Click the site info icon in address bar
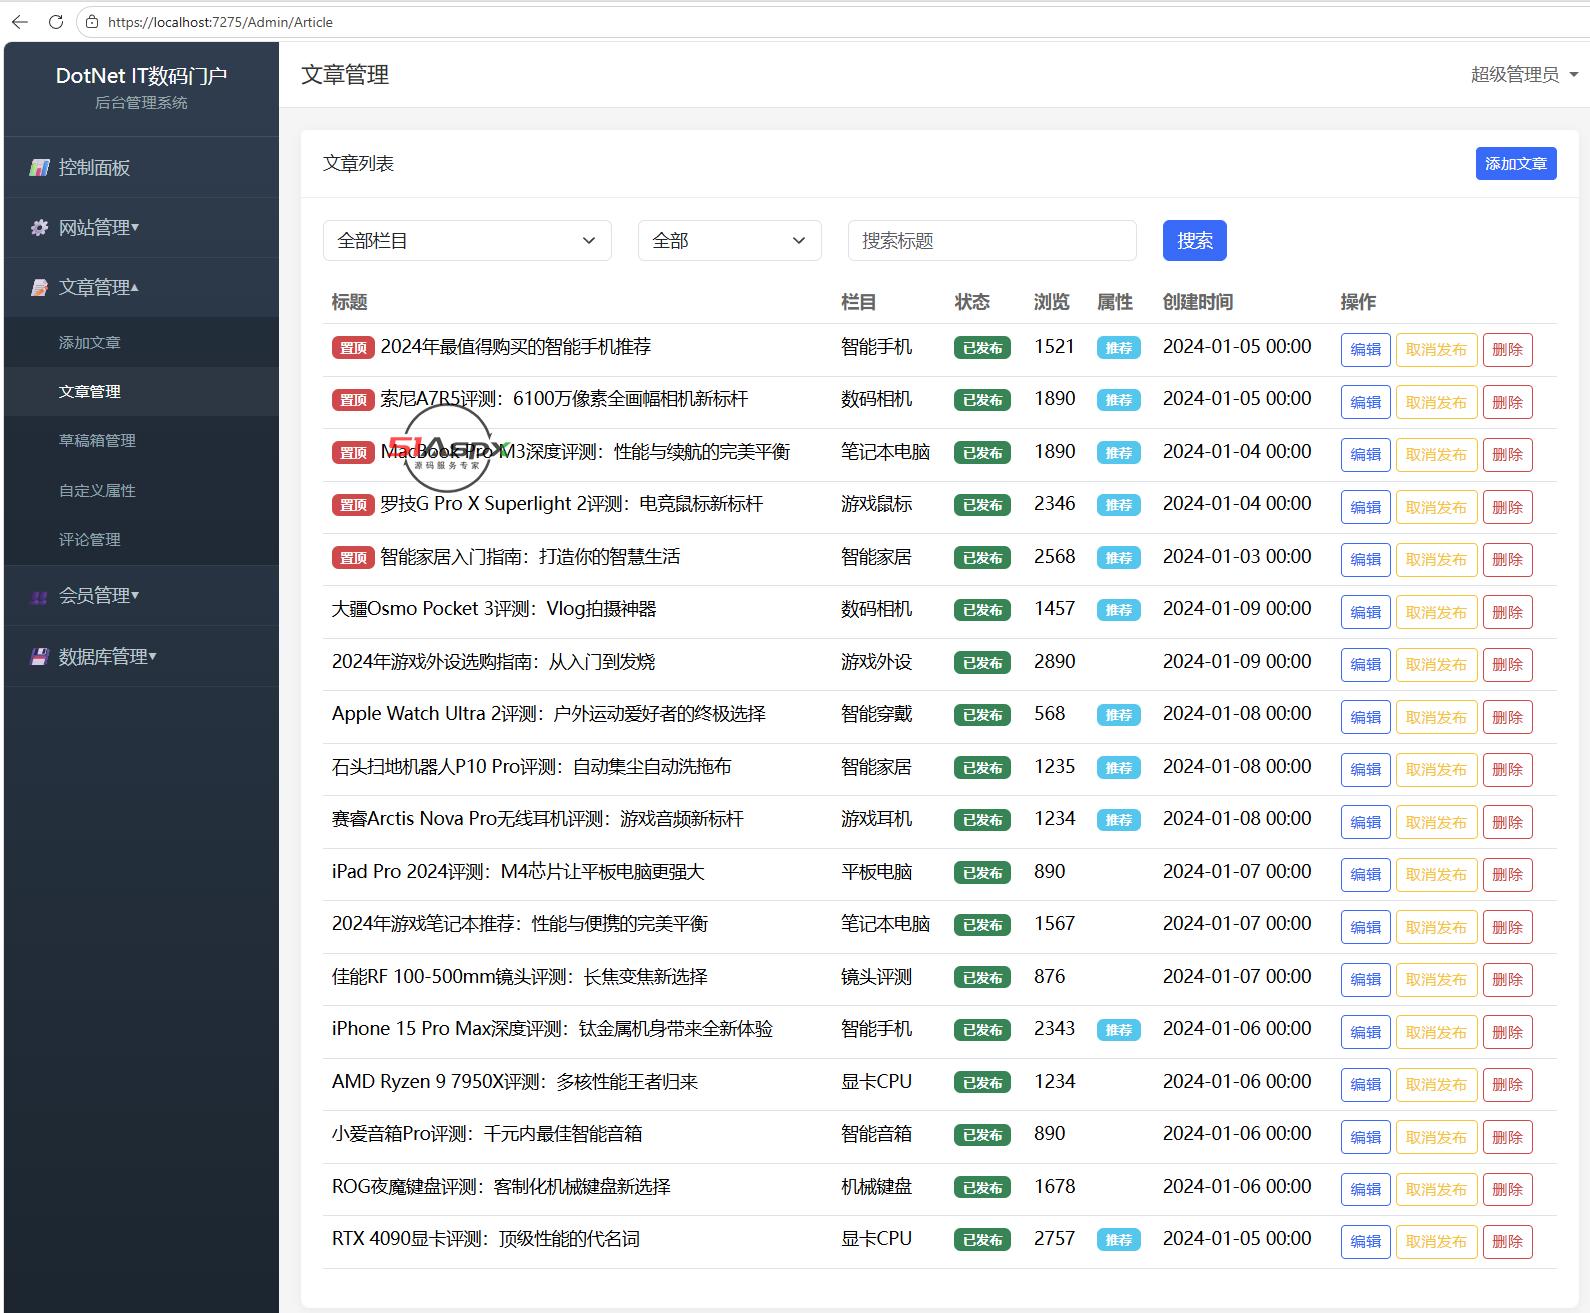The width and height of the screenshot is (1590, 1313). (x=92, y=21)
